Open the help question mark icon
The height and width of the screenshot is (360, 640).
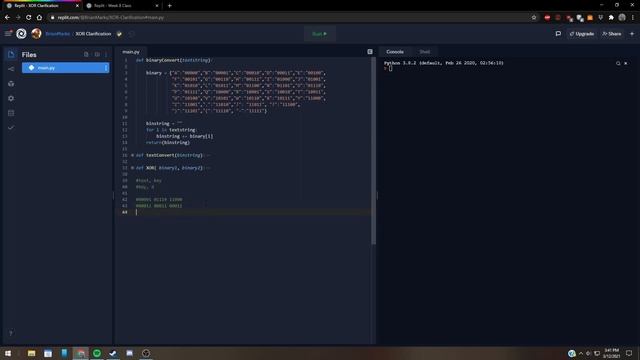tap(11, 333)
